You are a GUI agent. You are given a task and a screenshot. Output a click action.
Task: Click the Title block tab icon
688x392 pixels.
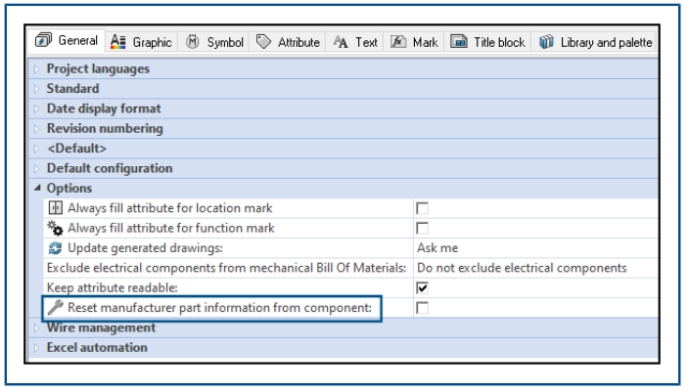click(459, 42)
